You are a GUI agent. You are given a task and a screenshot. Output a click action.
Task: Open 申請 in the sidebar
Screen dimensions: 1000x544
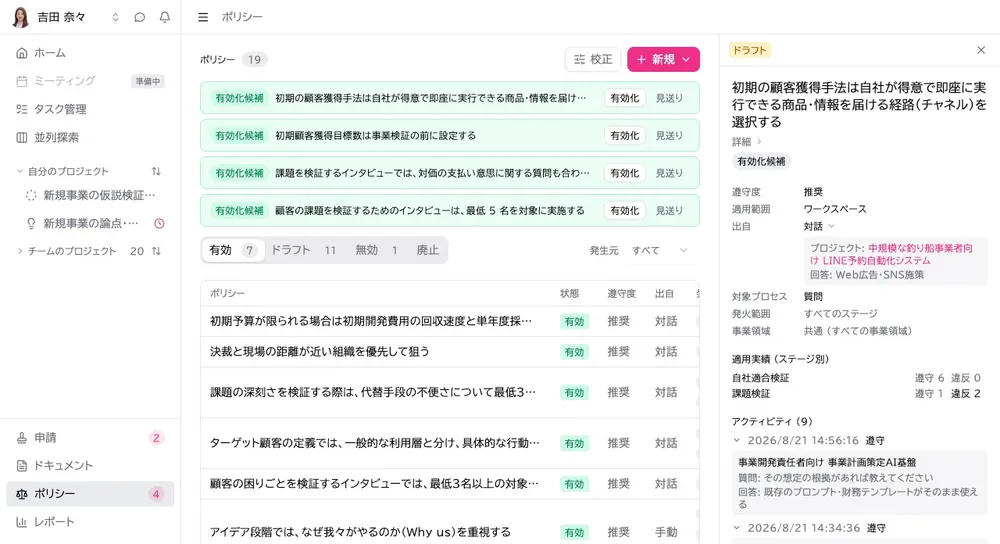pos(90,437)
